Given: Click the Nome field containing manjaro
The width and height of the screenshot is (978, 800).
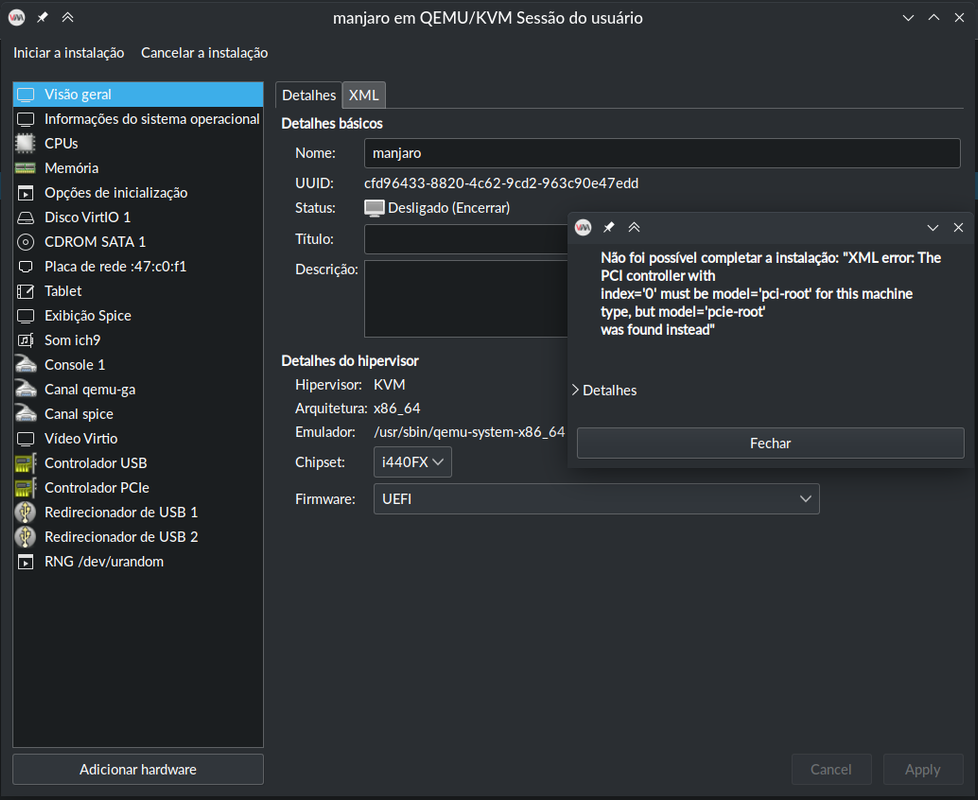Looking at the screenshot, I should point(662,153).
